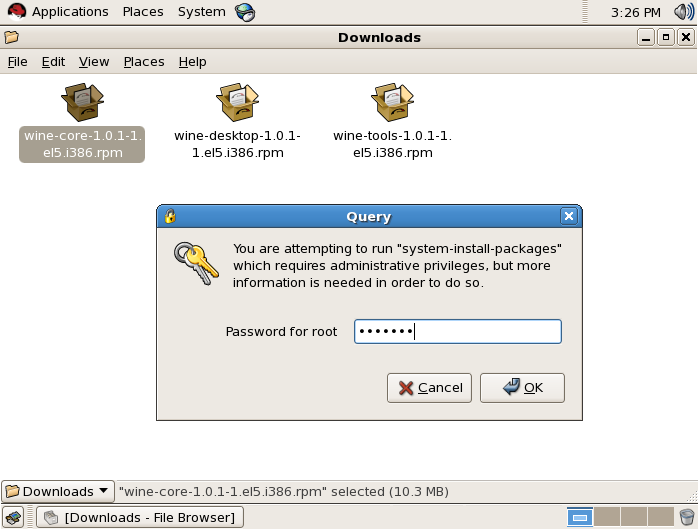The width and height of the screenshot is (699, 532).
Task: Minimize the Downloads window
Action: tap(646, 37)
